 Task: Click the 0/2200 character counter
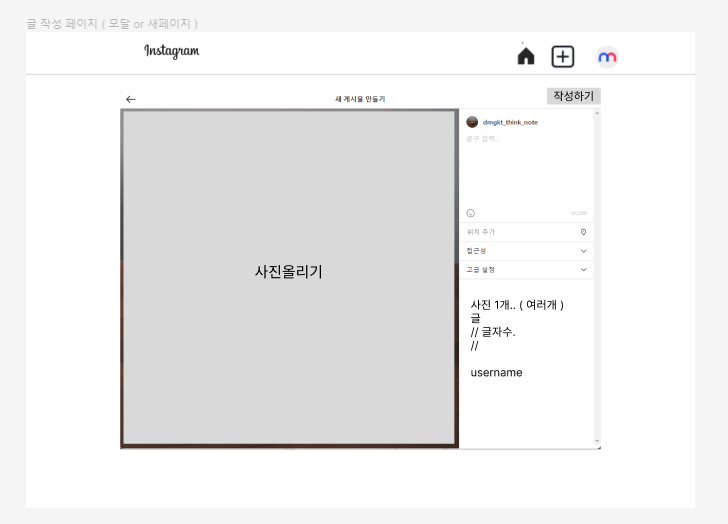tap(579, 213)
